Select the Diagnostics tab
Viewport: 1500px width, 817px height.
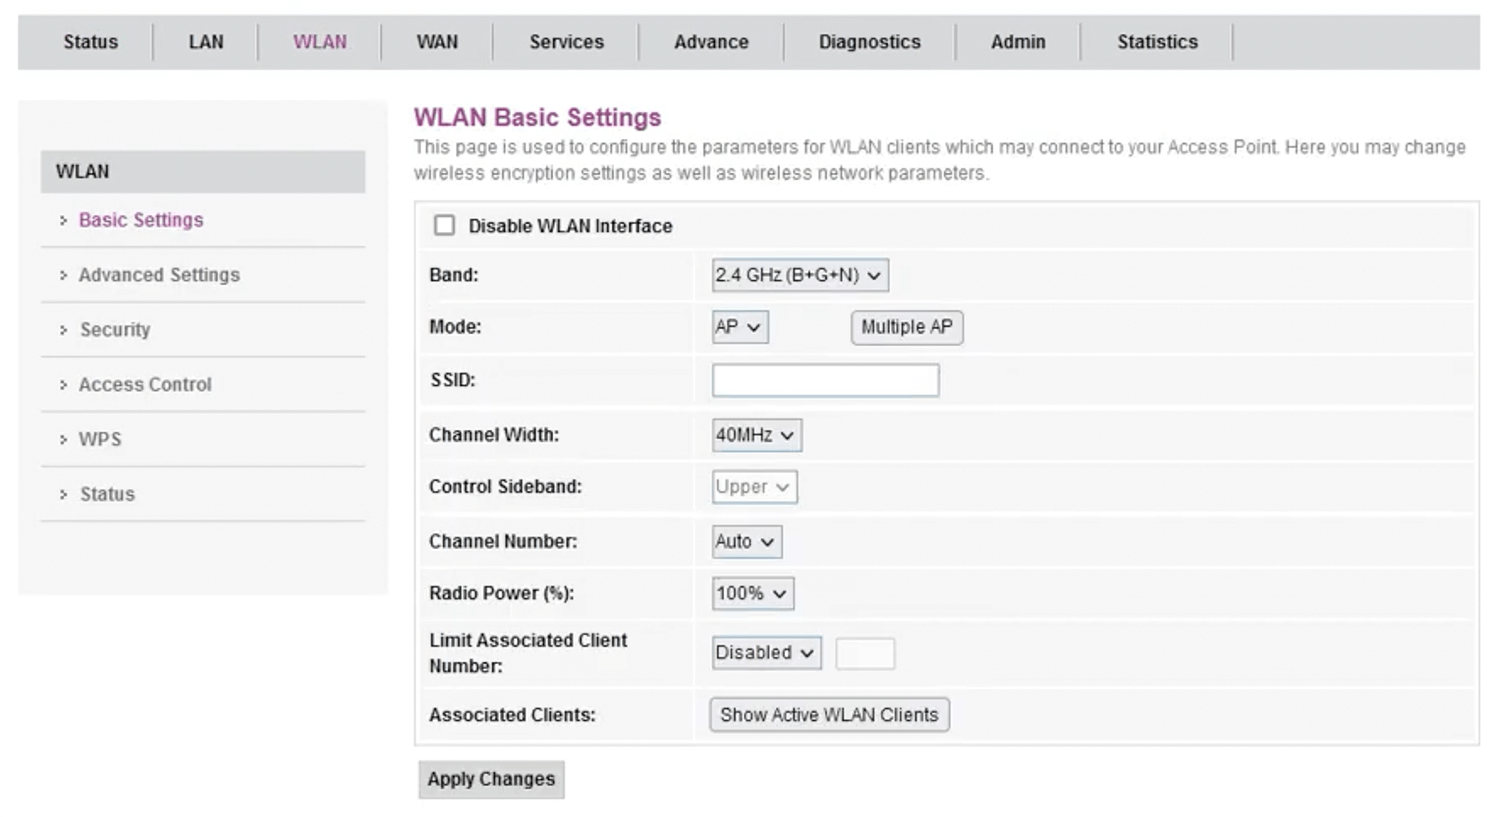[x=869, y=42]
